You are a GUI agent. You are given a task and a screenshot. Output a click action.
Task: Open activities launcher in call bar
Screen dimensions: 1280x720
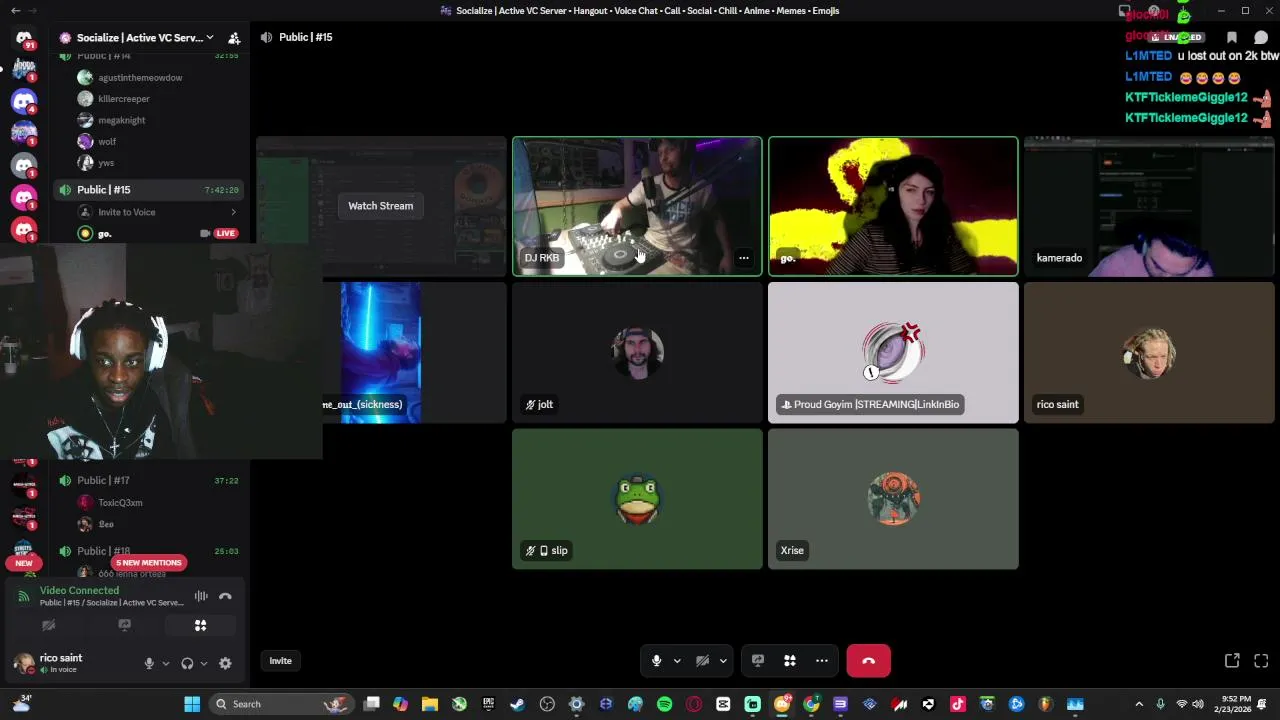(790, 660)
